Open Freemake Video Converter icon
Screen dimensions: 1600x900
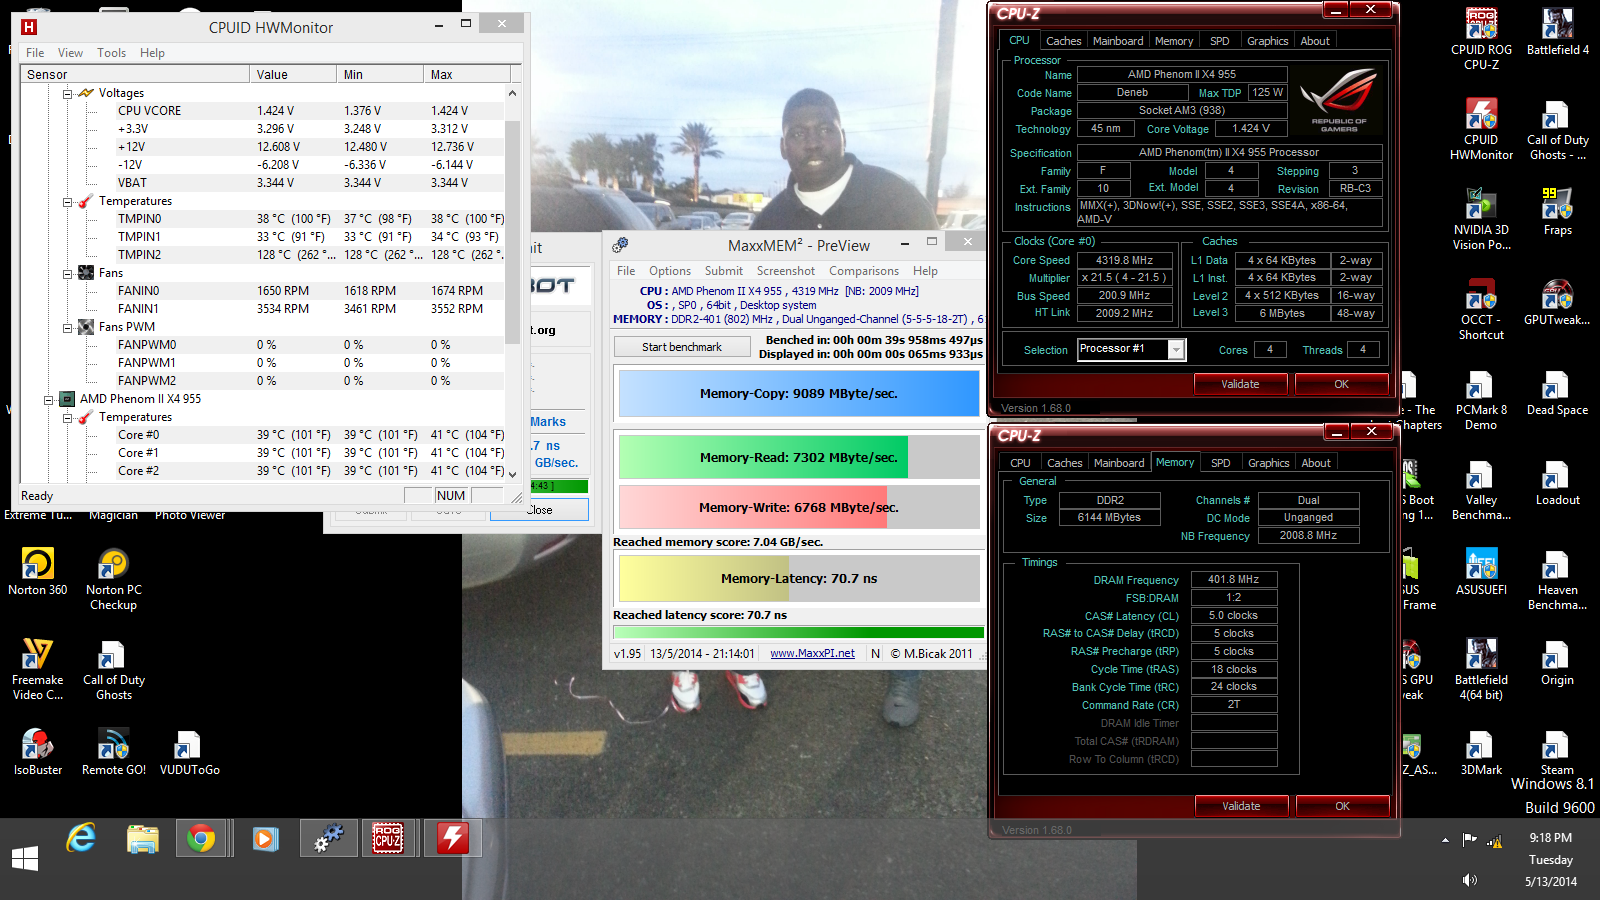[x=38, y=668]
